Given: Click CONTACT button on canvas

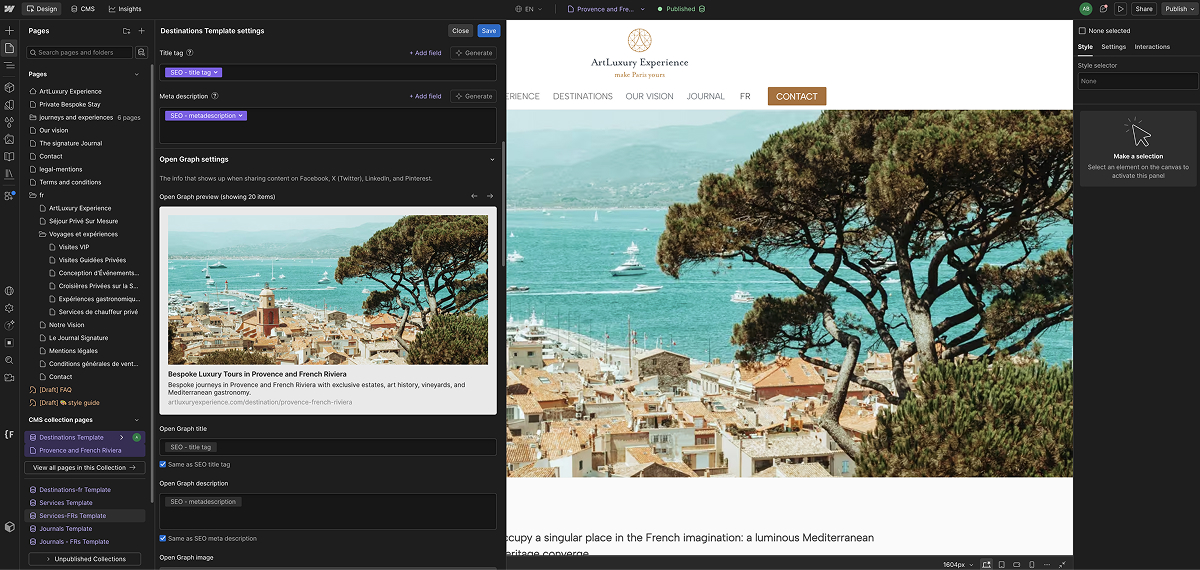Looking at the screenshot, I should click(797, 96).
